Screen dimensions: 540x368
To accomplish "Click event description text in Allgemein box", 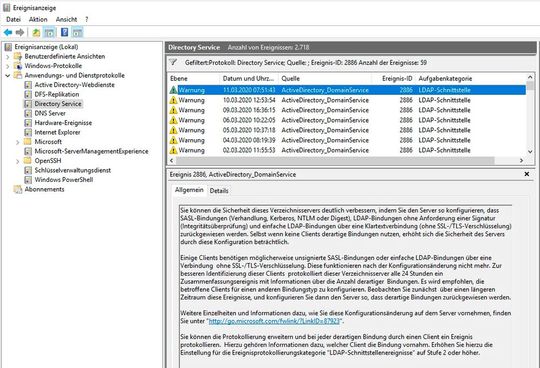I will pyautogui.click(x=345, y=282).
